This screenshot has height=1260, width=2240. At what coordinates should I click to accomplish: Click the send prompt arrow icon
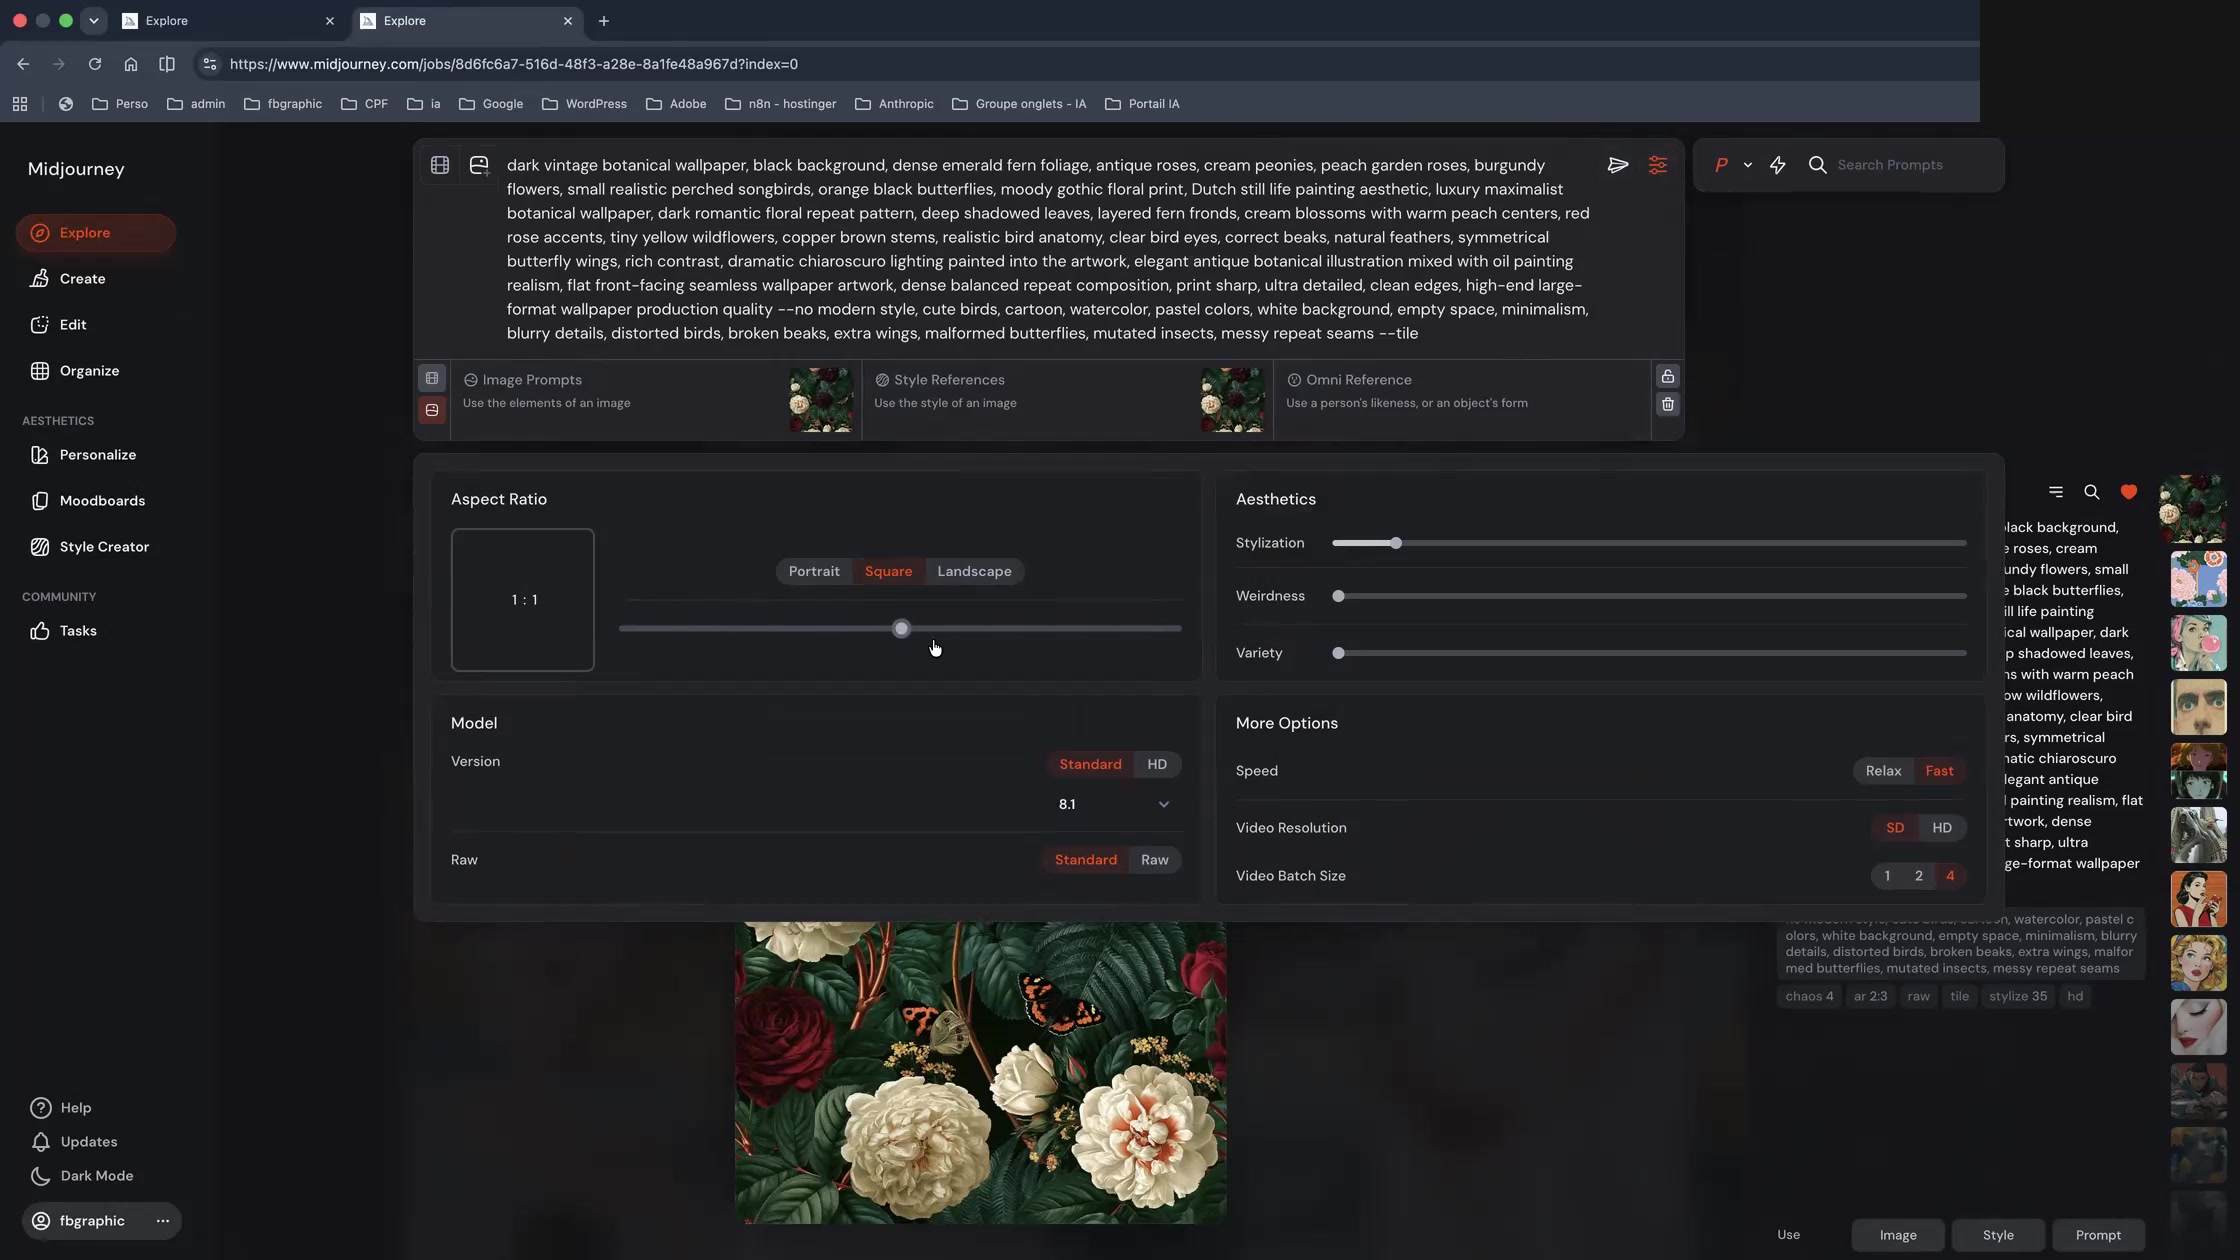tap(1618, 166)
